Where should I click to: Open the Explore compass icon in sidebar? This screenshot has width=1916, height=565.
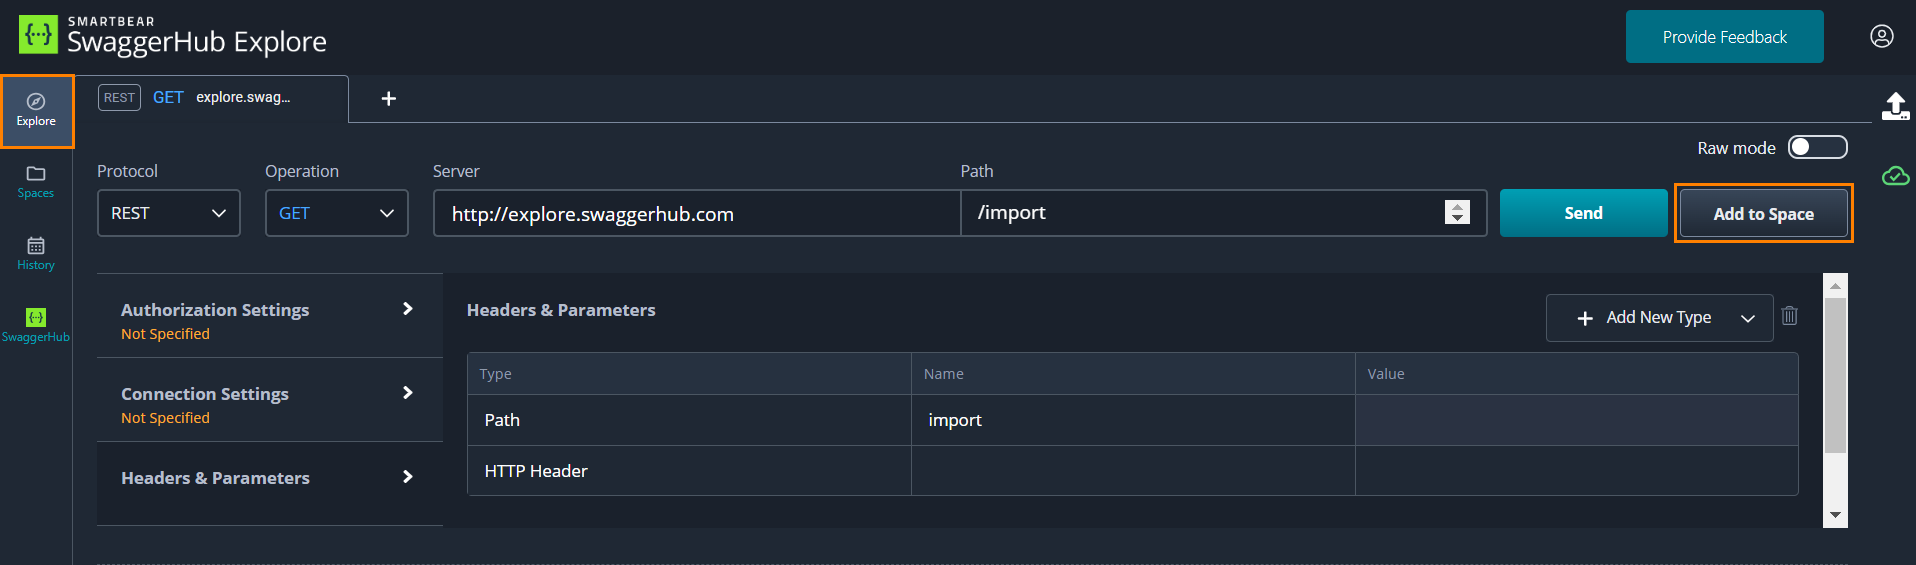(36, 103)
